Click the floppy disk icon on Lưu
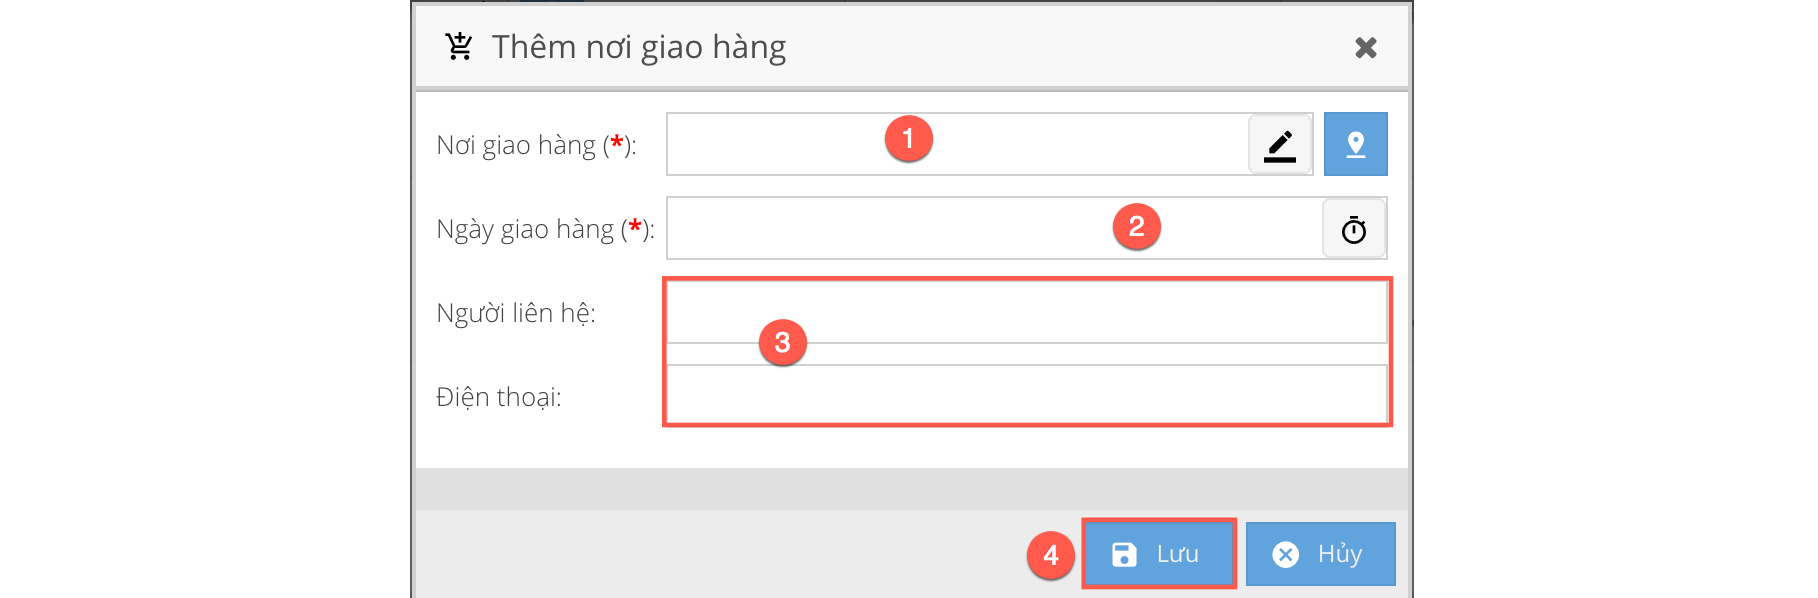Viewport: 1818px width, 598px height. click(1124, 554)
